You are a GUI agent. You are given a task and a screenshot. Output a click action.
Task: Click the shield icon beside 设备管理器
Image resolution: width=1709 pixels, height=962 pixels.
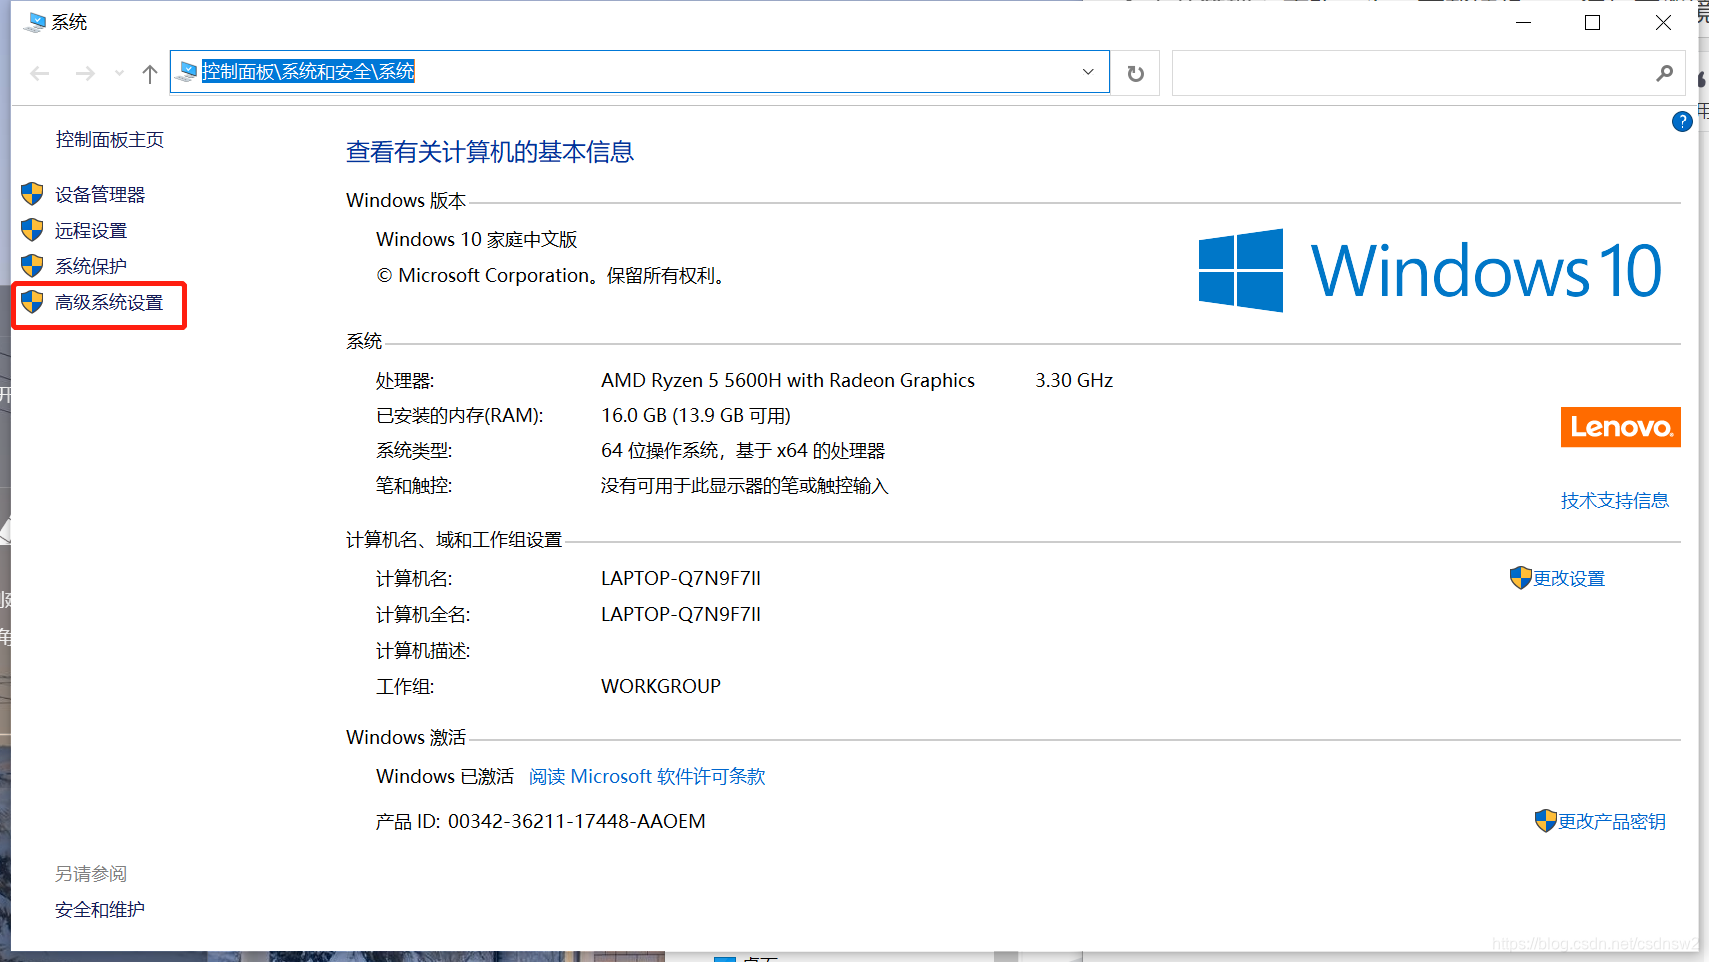(32, 193)
